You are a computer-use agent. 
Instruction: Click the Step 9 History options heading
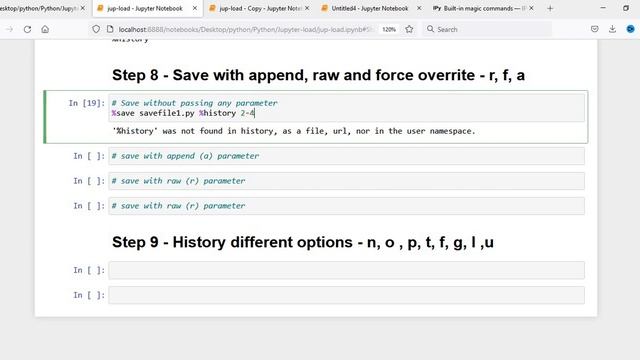(x=303, y=242)
